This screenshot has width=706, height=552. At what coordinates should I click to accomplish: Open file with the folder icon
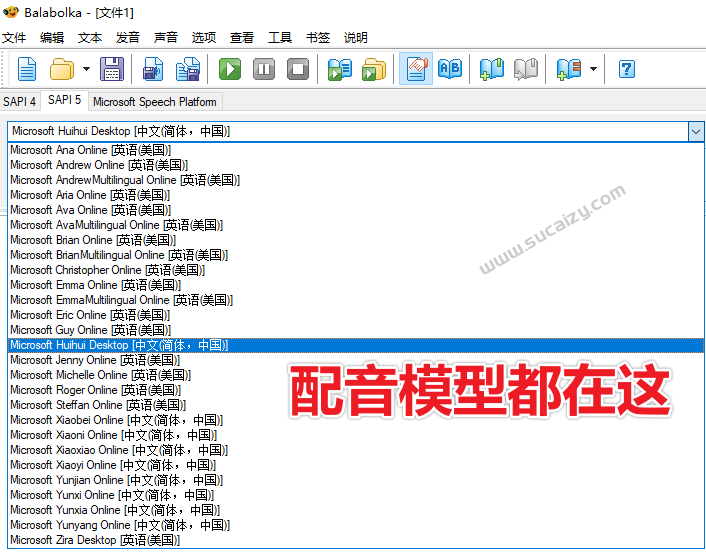(x=62, y=69)
